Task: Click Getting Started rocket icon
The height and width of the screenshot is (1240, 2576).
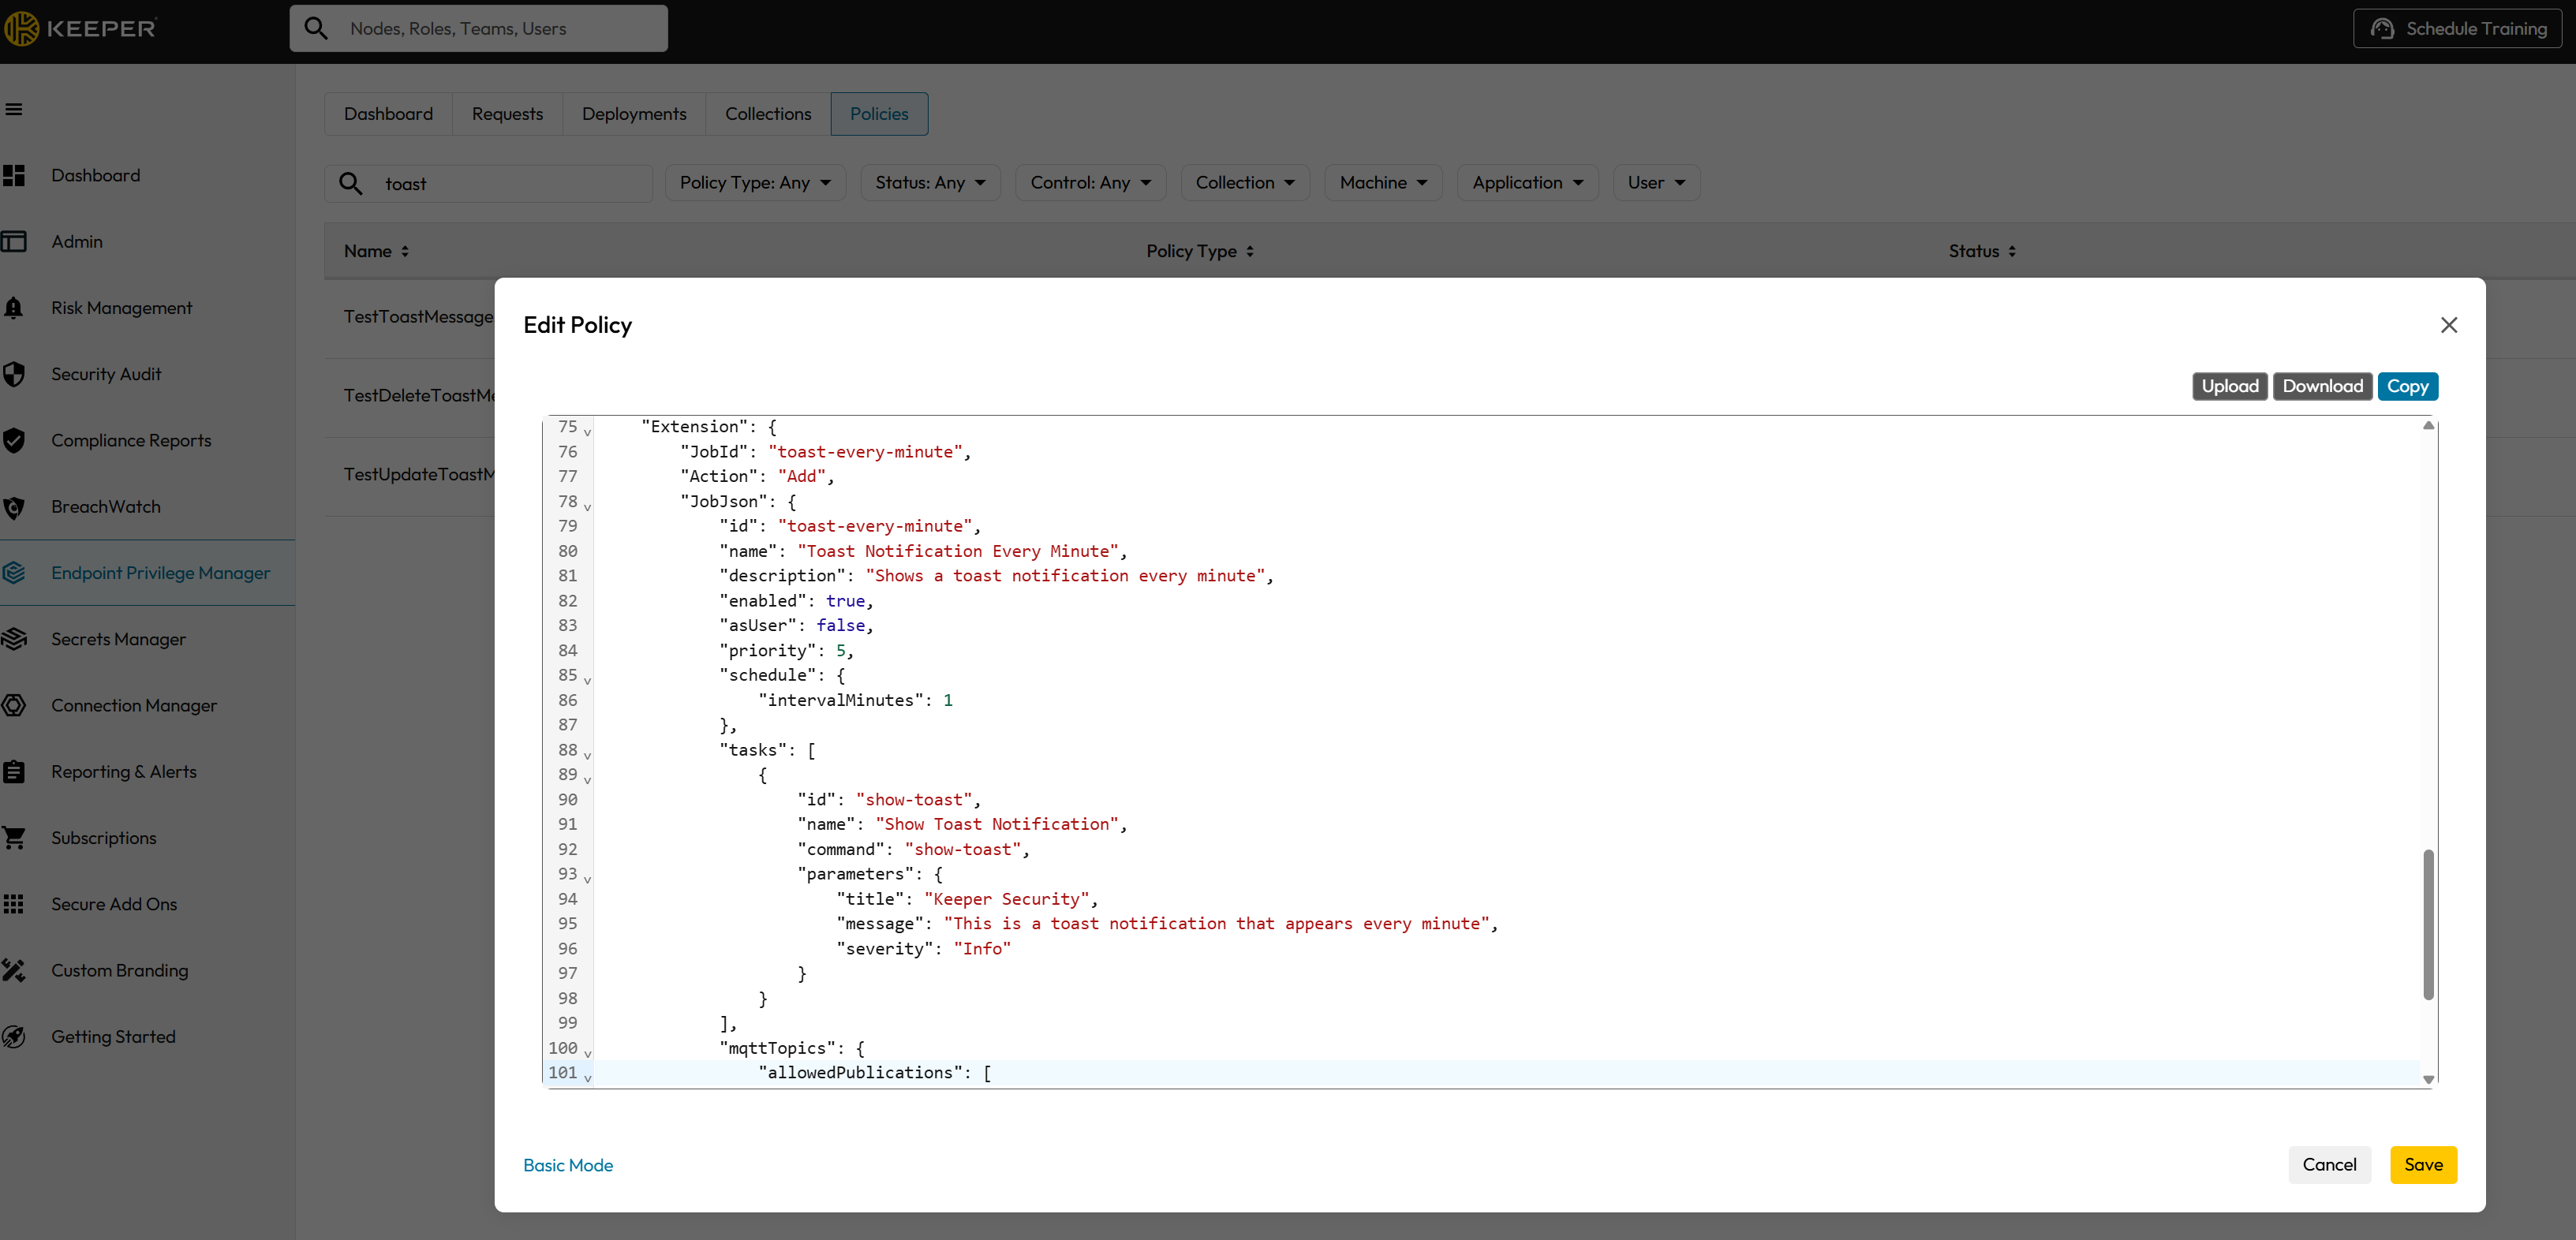Action: pyautogui.click(x=14, y=1037)
